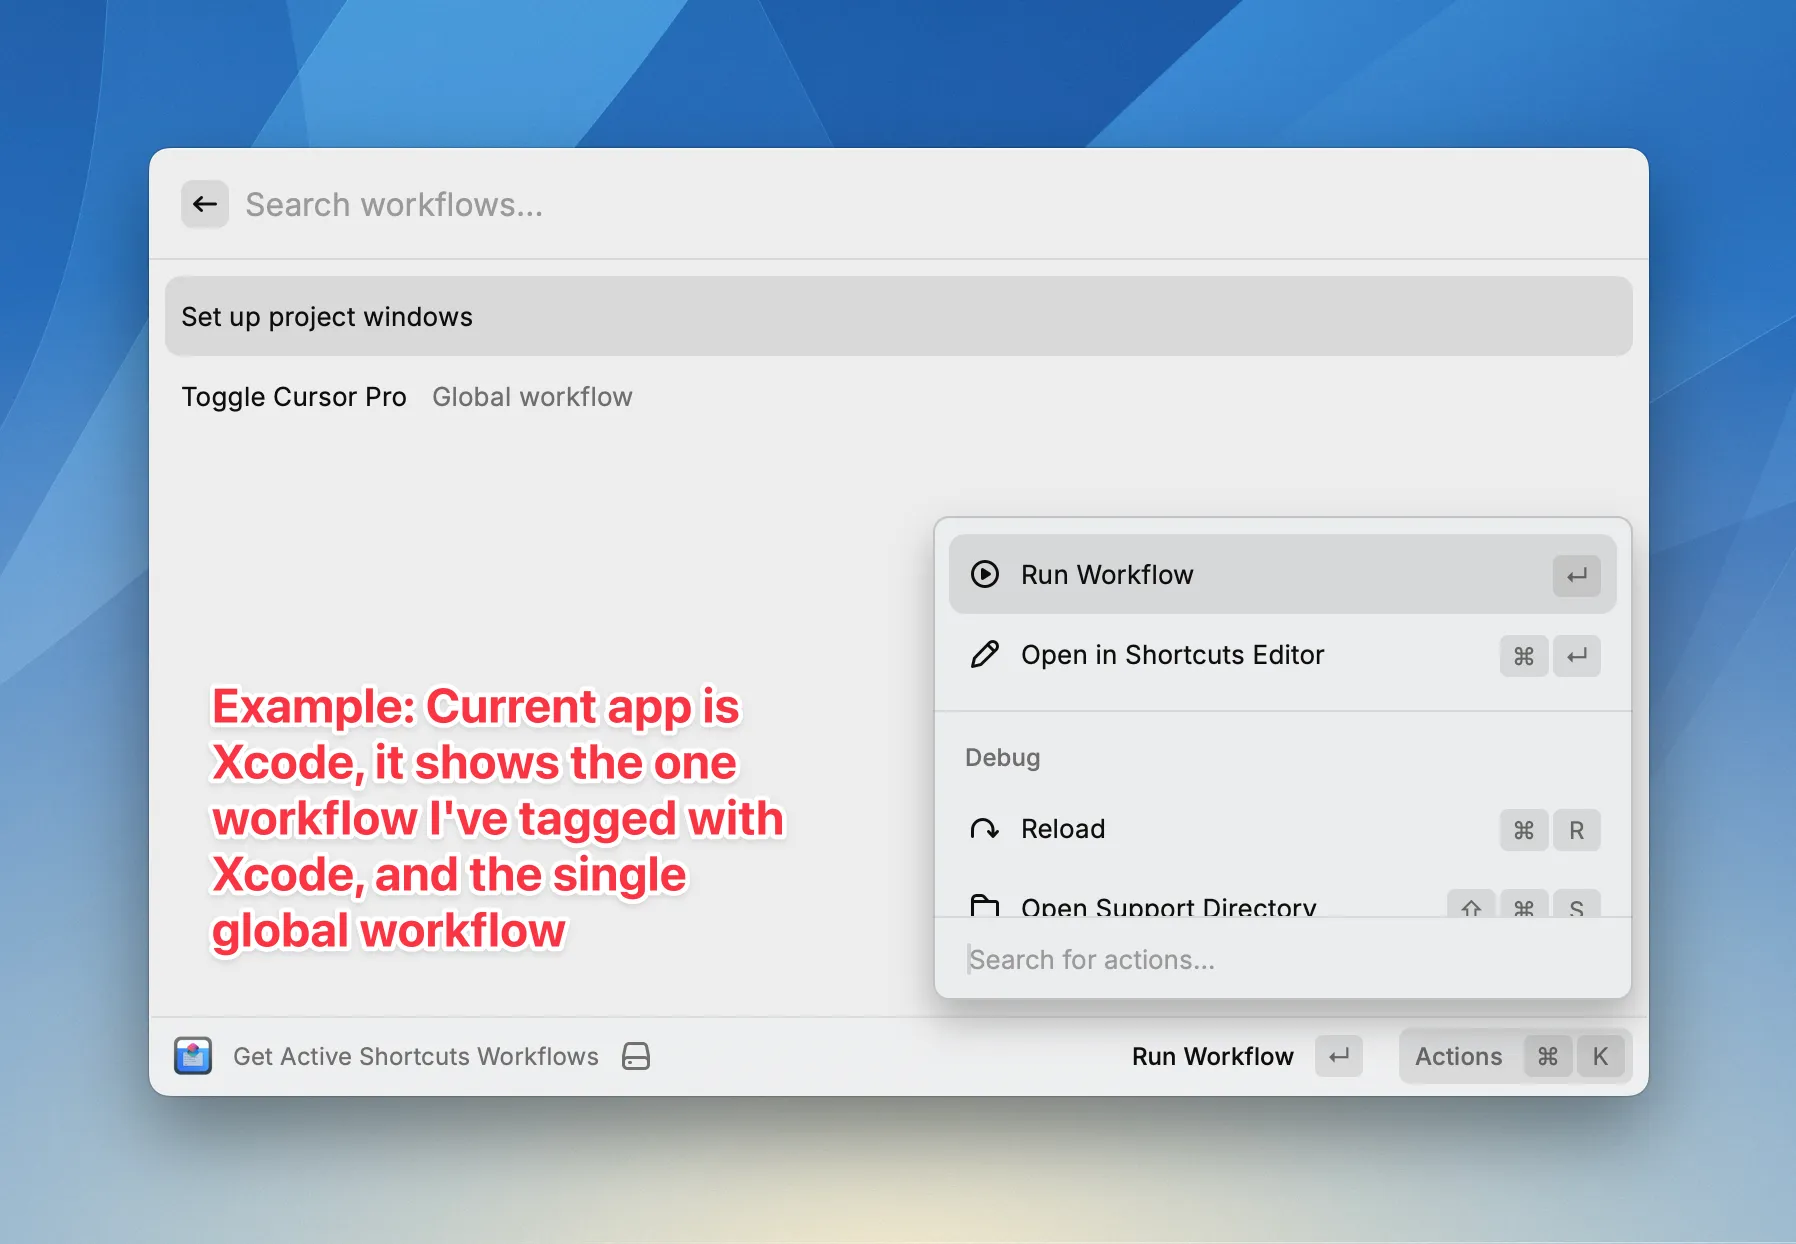1796x1244 pixels.
Task: Click Command badge on the Reload row
Action: [1524, 830]
